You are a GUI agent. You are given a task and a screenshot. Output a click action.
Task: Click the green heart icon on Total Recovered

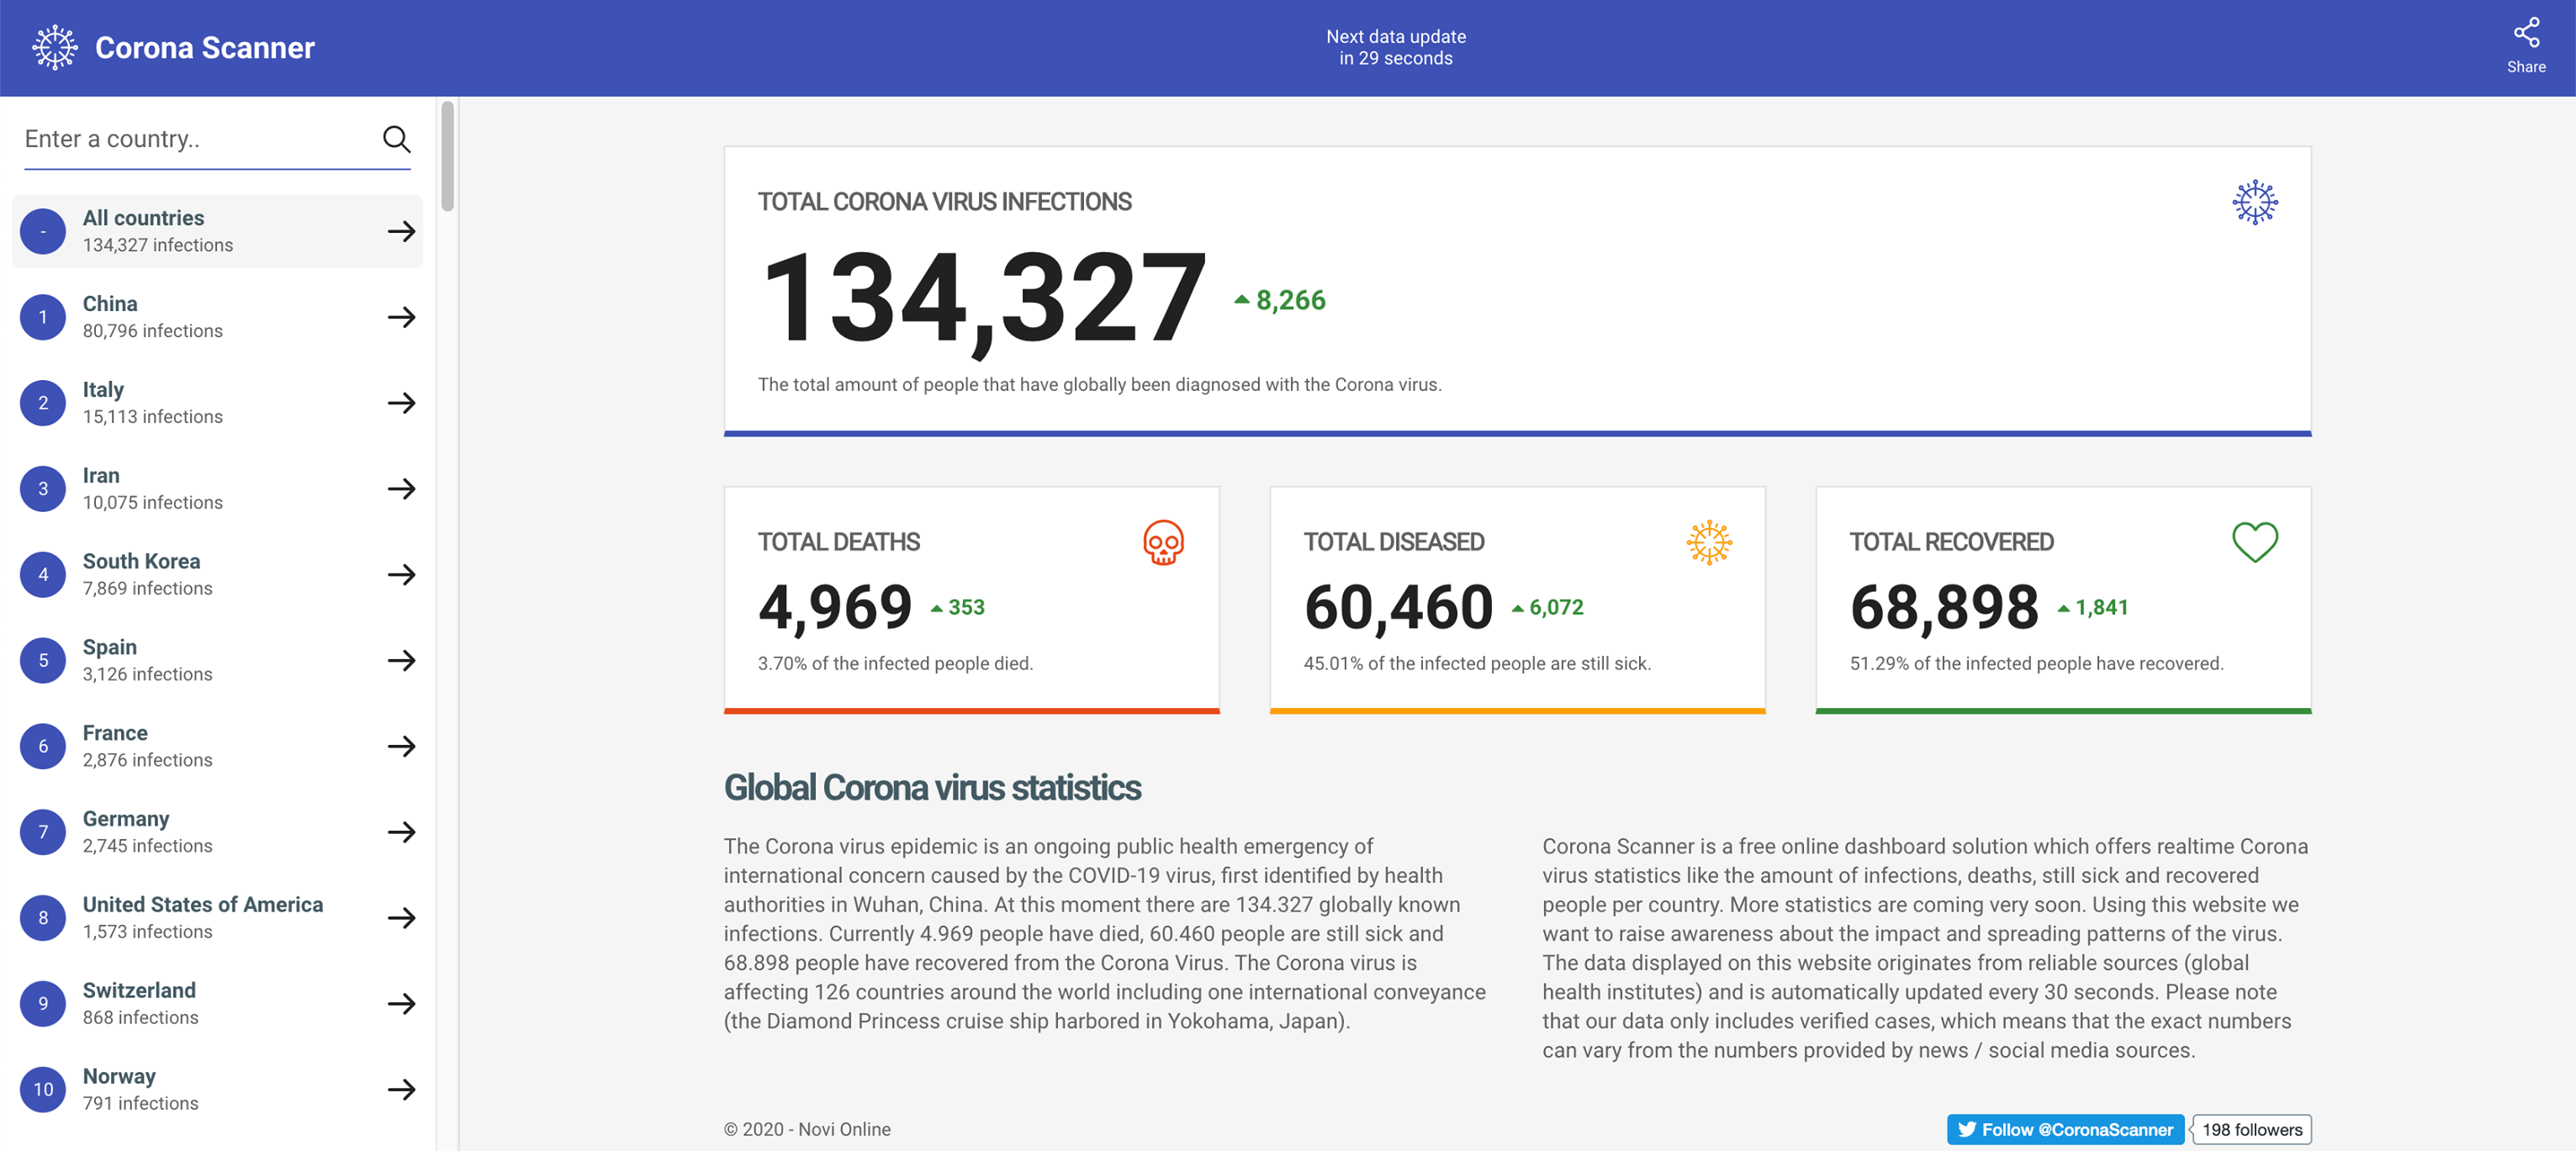[x=2255, y=542]
